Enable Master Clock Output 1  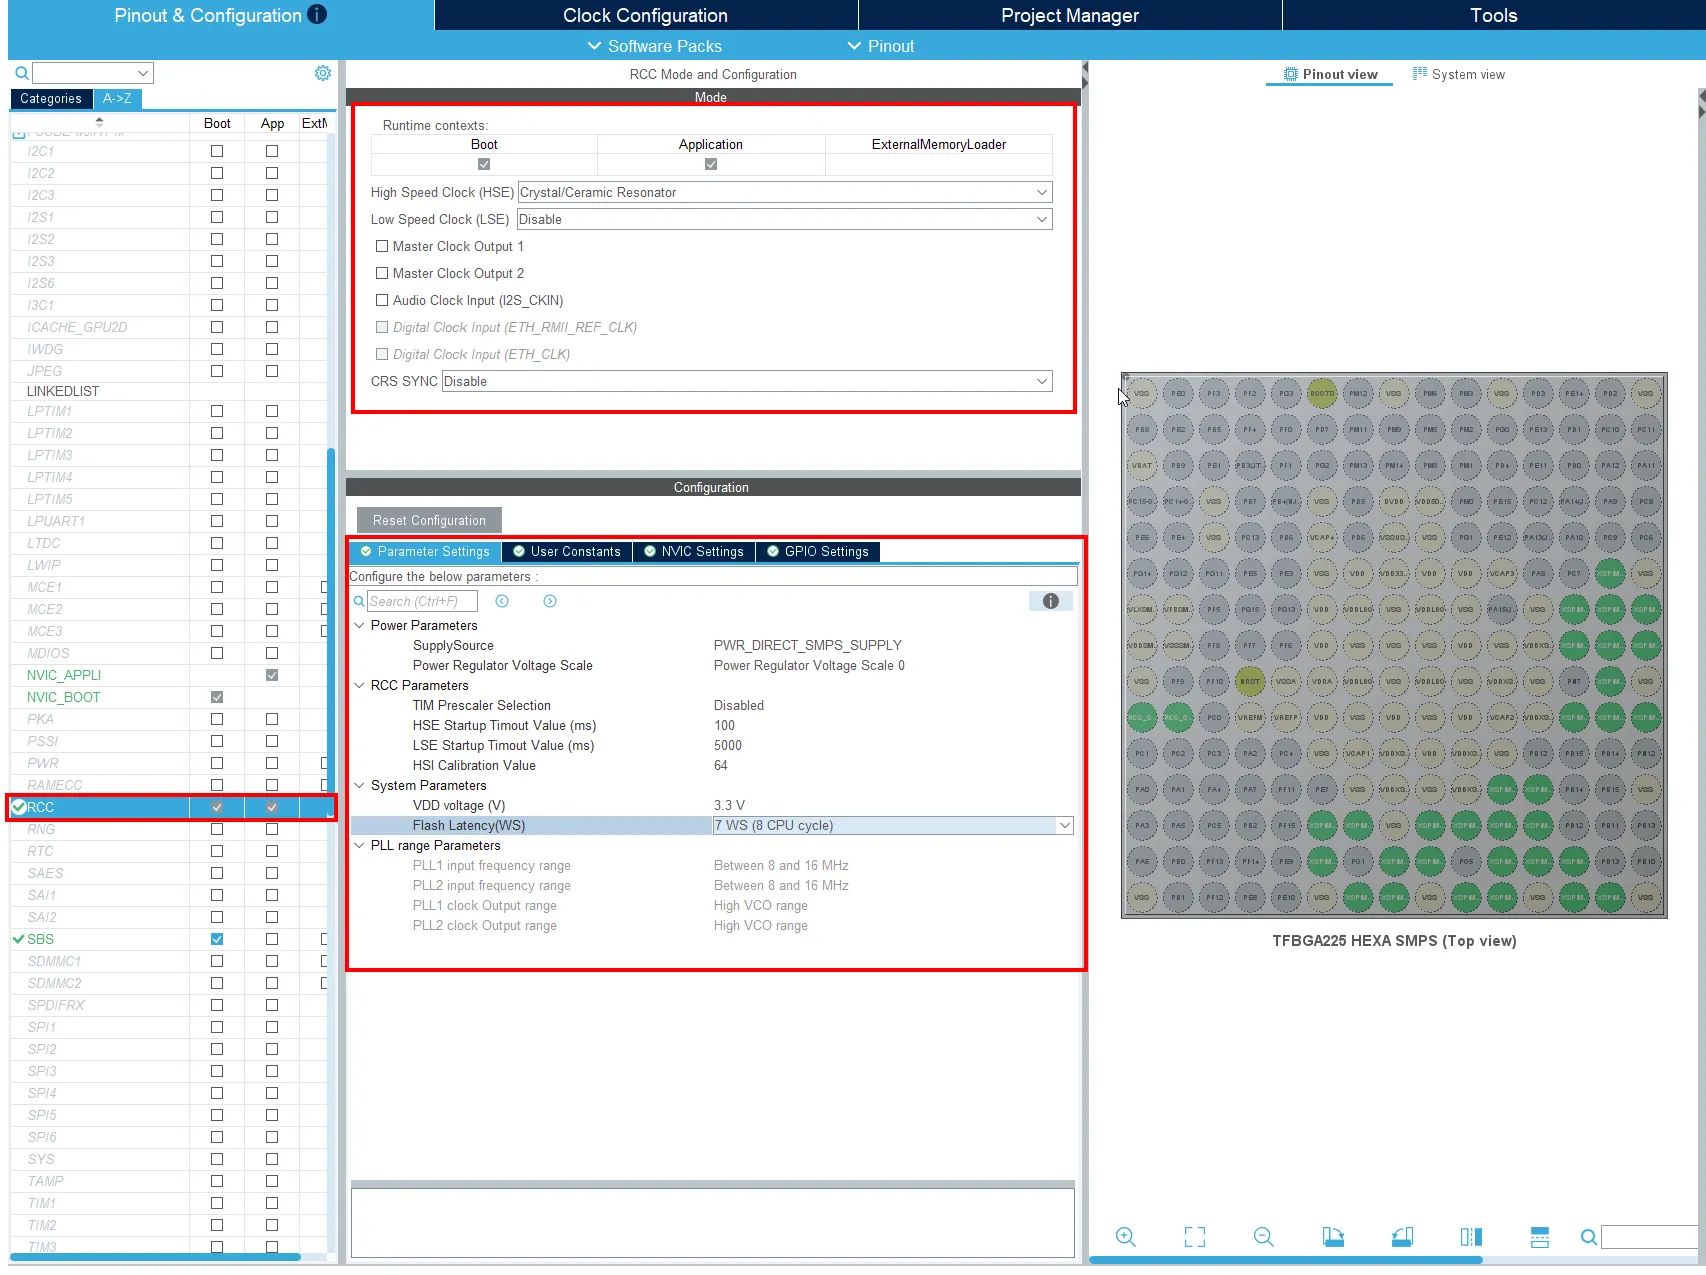(x=382, y=246)
